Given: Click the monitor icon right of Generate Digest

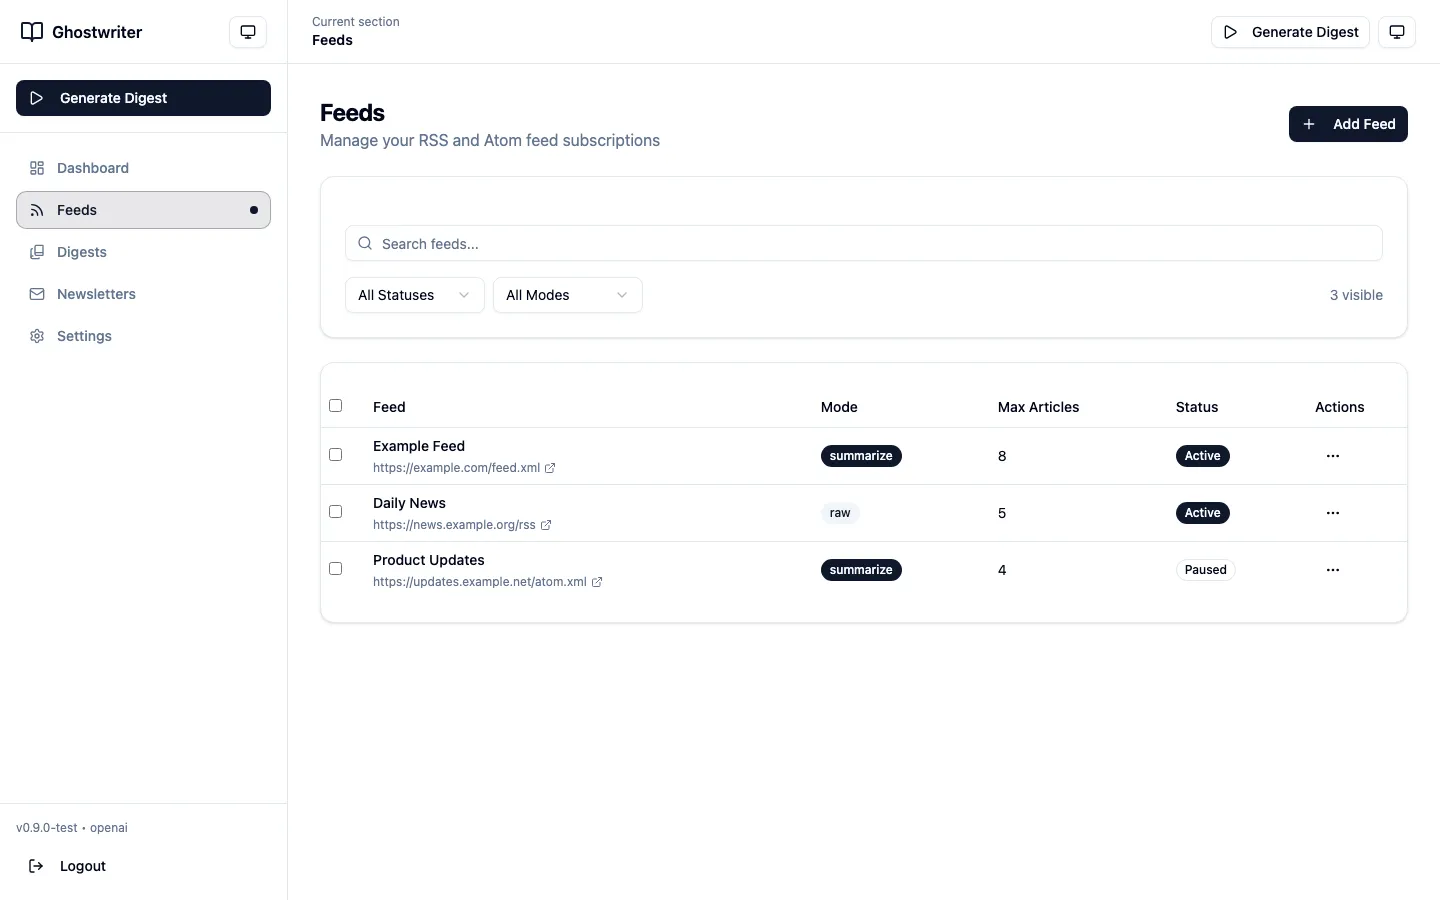Looking at the screenshot, I should click(x=1397, y=31).
